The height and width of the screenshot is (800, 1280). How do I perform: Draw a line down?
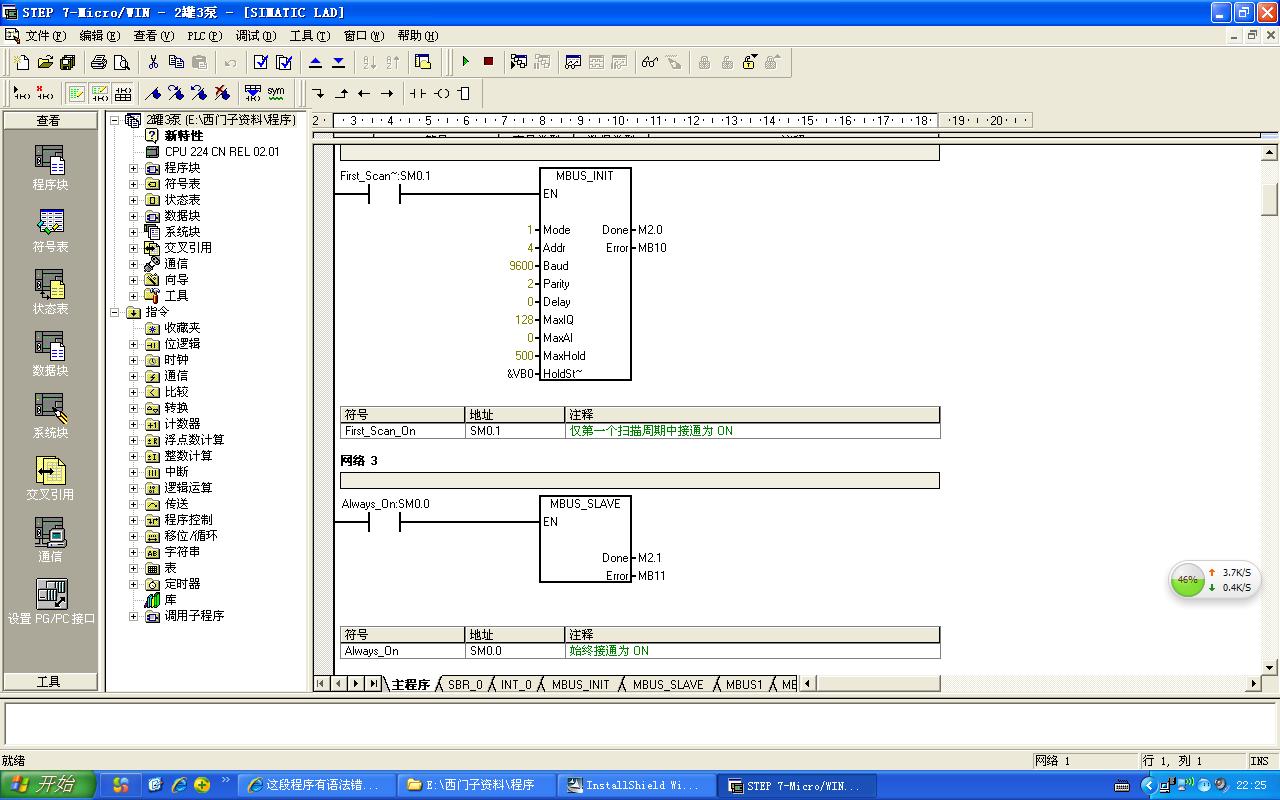318,93
